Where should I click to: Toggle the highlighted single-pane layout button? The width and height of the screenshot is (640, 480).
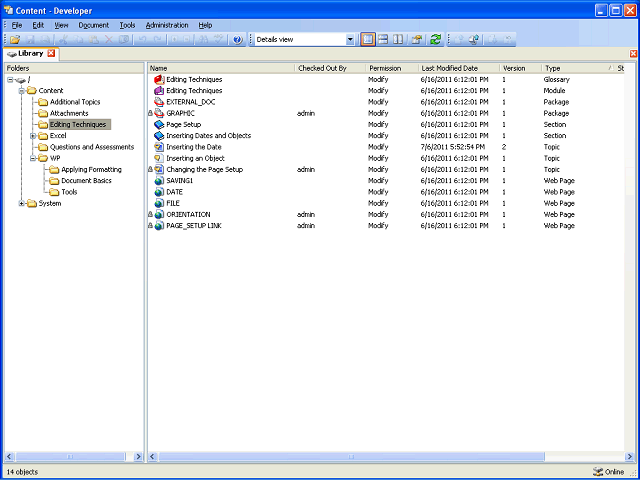coord(368,40)
